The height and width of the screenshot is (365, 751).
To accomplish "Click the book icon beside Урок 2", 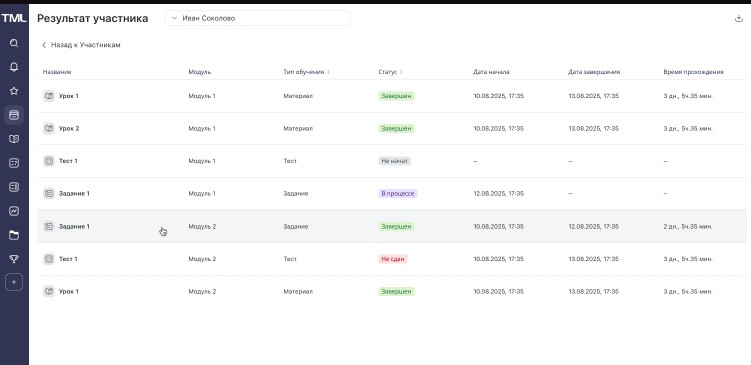I will click(x=48, y=128).
